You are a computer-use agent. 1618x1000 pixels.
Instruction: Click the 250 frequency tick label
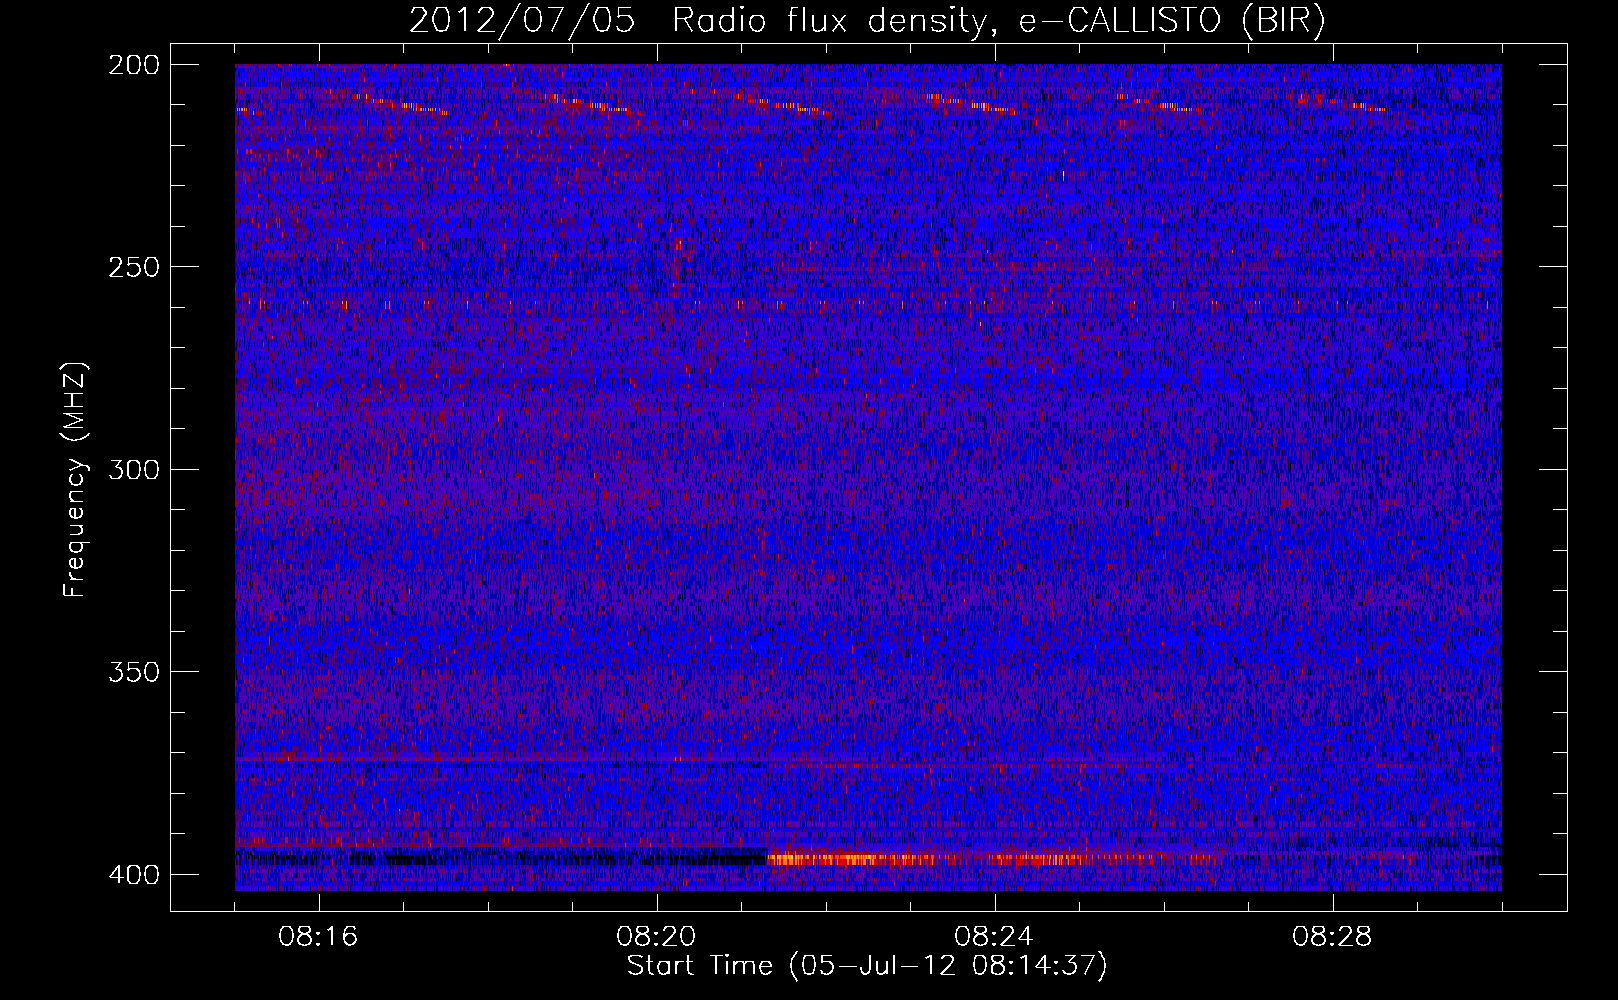pyautogui.click(x=133, y=267)
